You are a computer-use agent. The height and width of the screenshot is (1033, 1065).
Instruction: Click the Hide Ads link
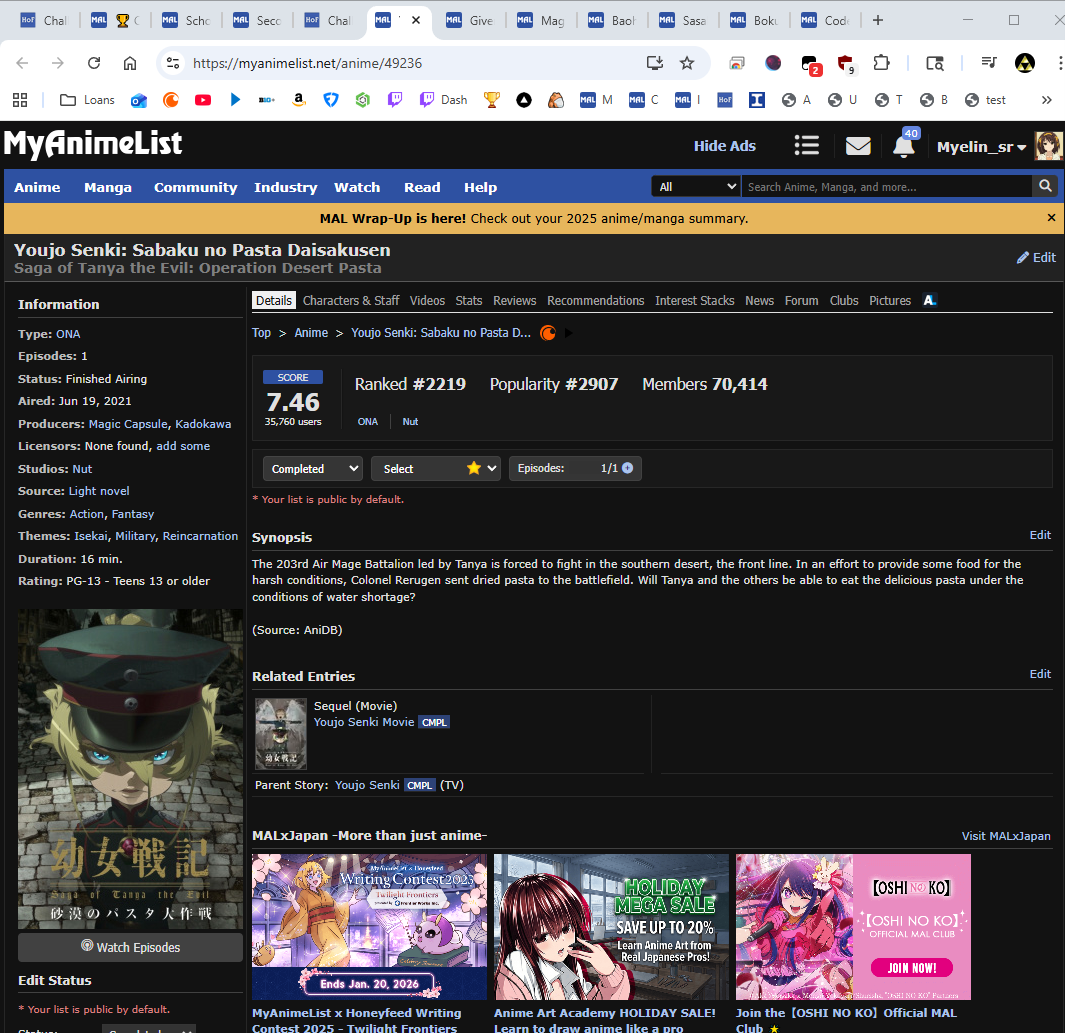coord(724,146)
